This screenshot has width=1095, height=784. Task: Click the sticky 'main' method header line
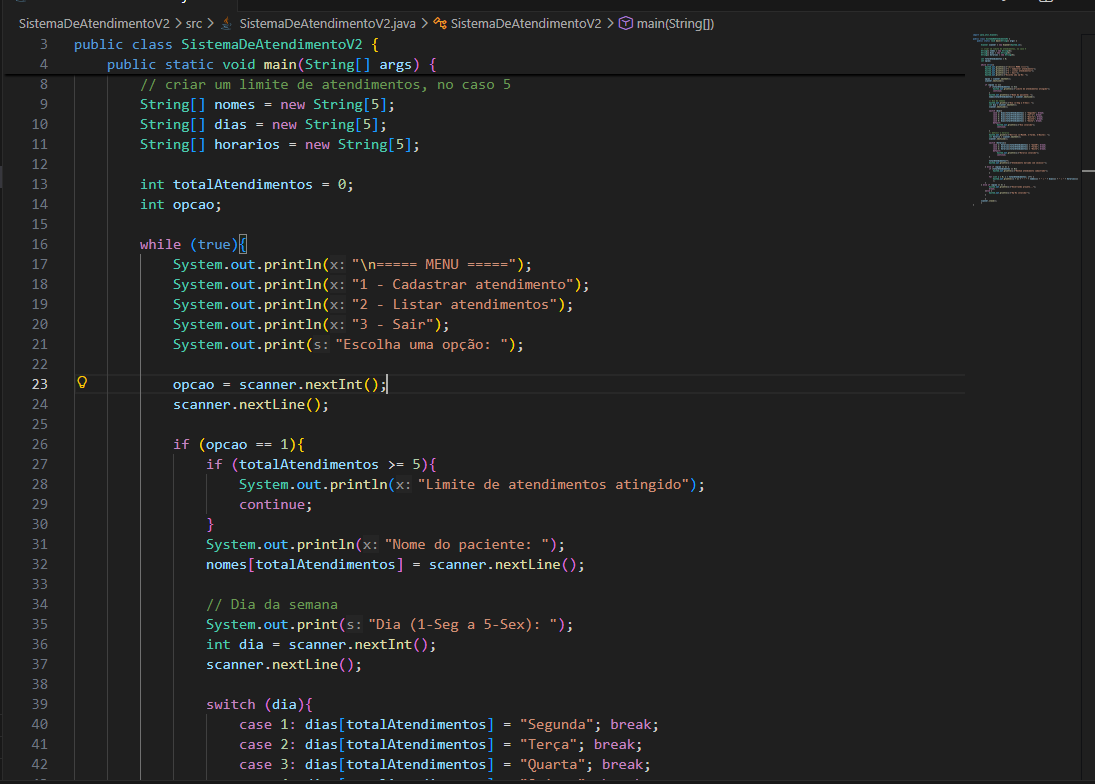[272, 64]
